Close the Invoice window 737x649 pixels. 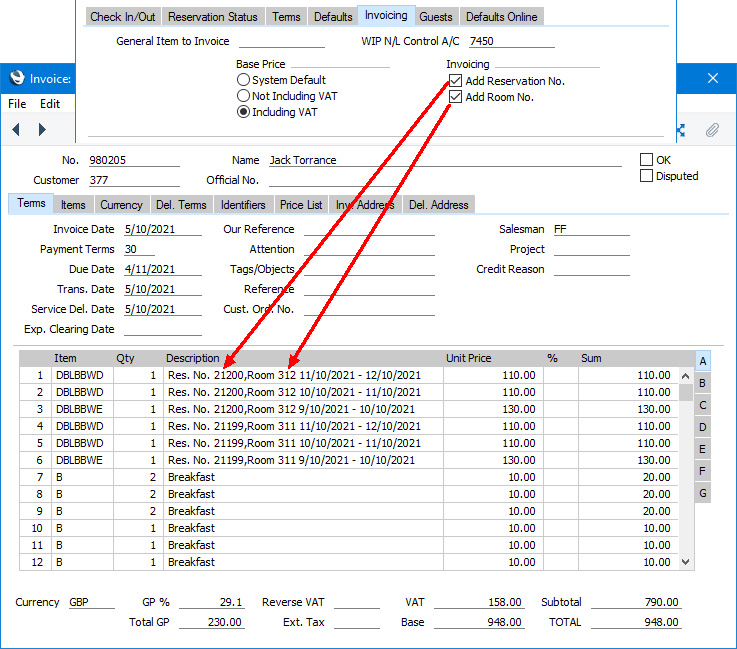coord(713,78)
